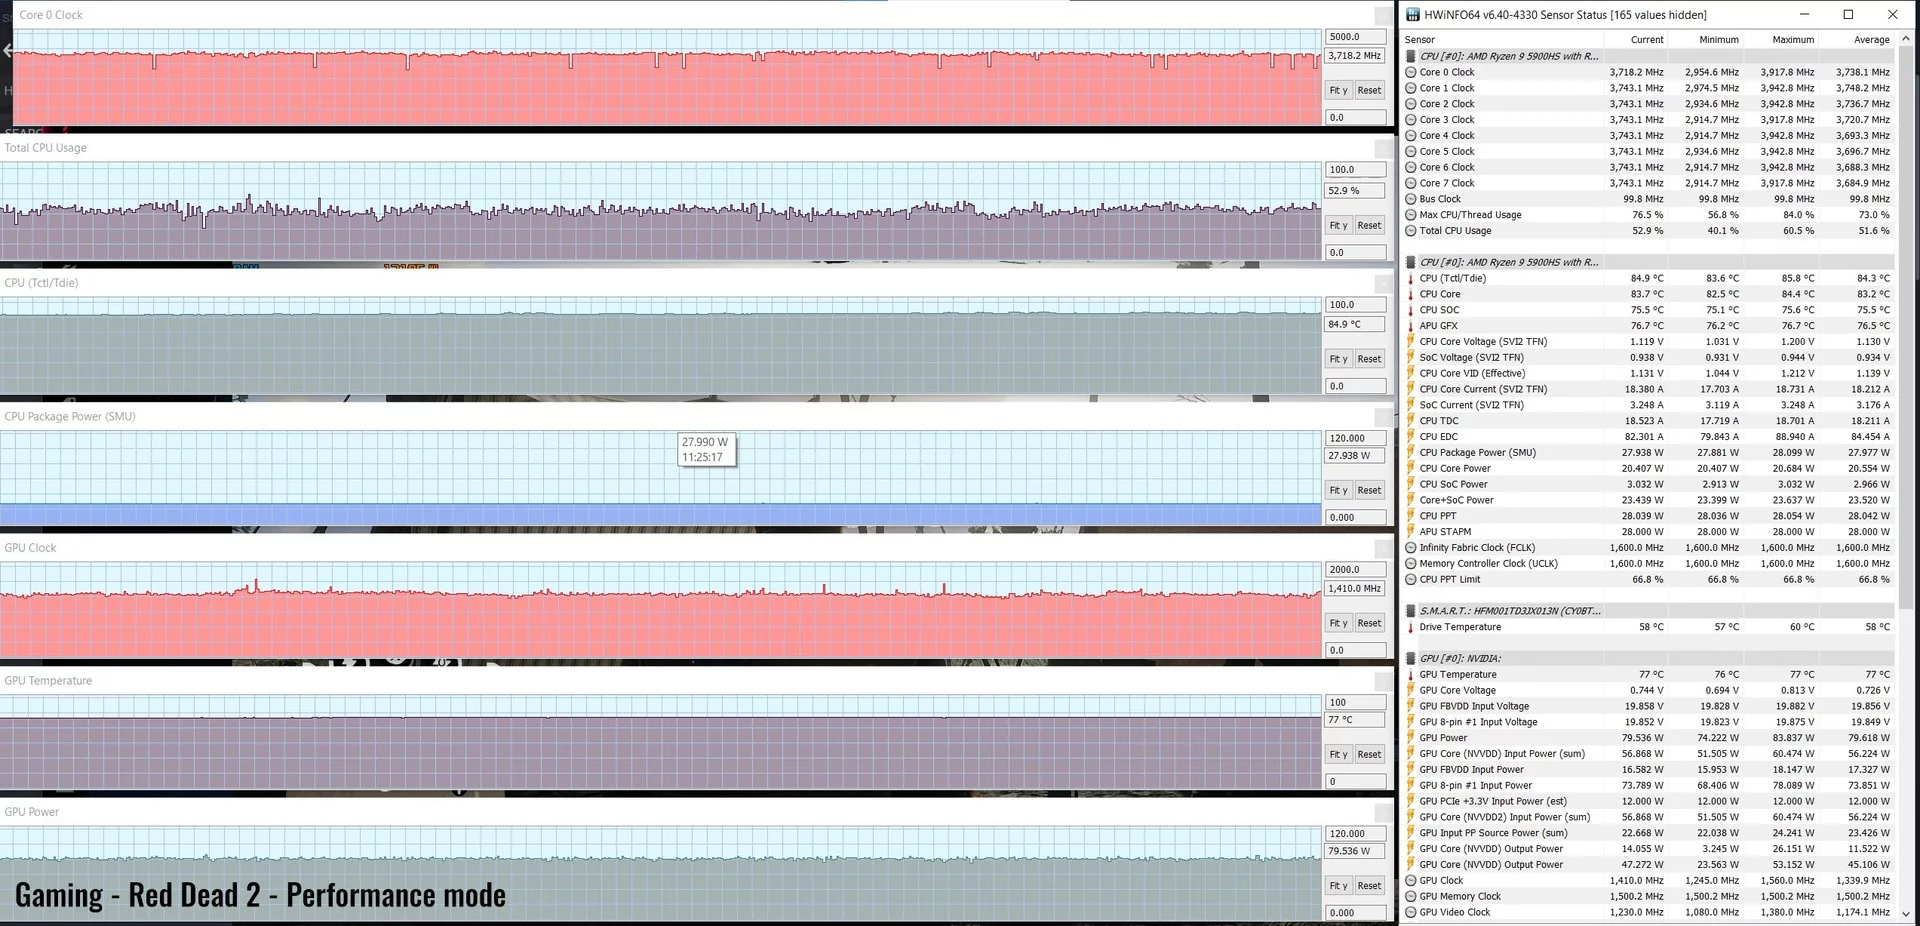
Task: Edit the 5000.0 upper limit of Core 0 Clock graph
Action: pyautogui.click(x=1355, y=37)
